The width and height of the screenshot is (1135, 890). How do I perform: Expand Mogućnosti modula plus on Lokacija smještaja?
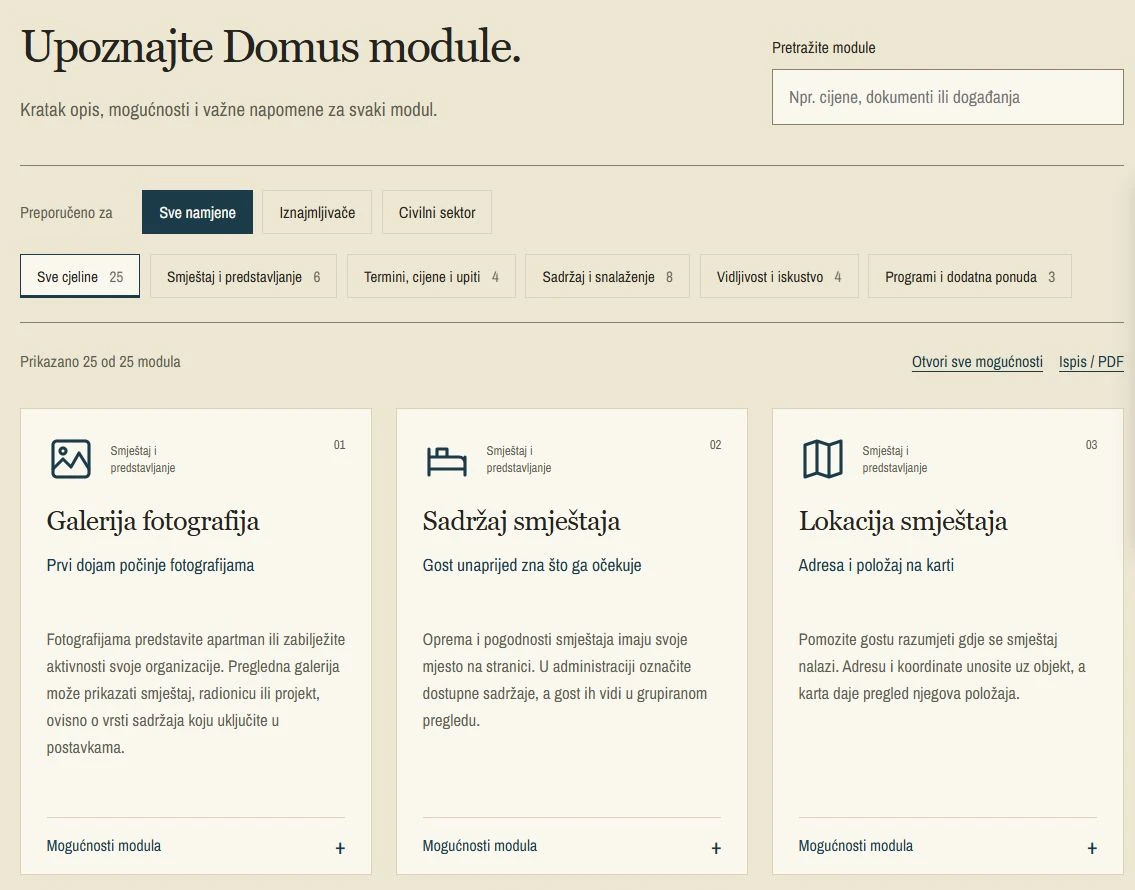coord(1092,848)
